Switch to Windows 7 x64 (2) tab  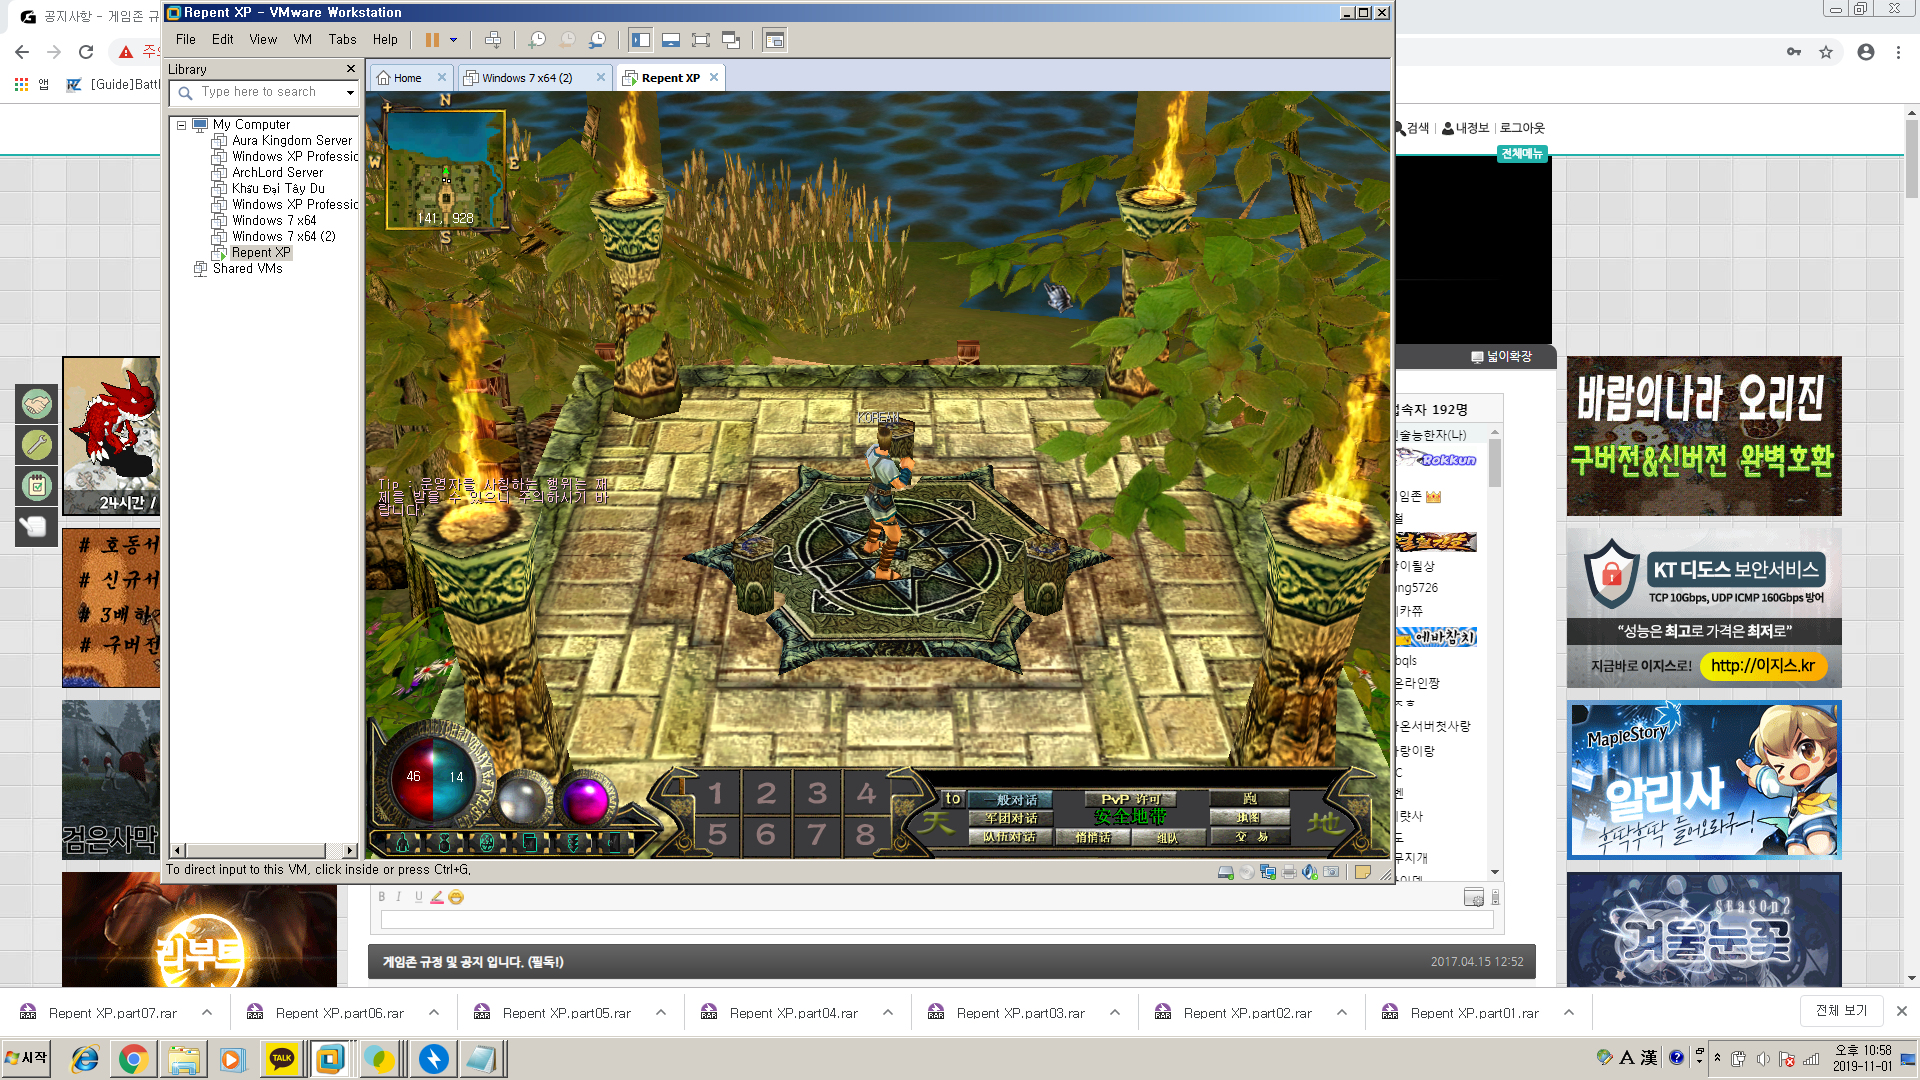526,78
